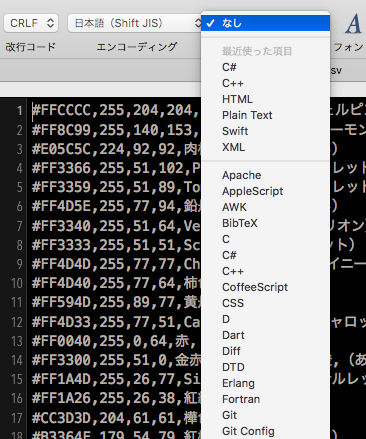
Task: Click line 15 text #FF1A4D,255,26,77
Action: (104, 379)
